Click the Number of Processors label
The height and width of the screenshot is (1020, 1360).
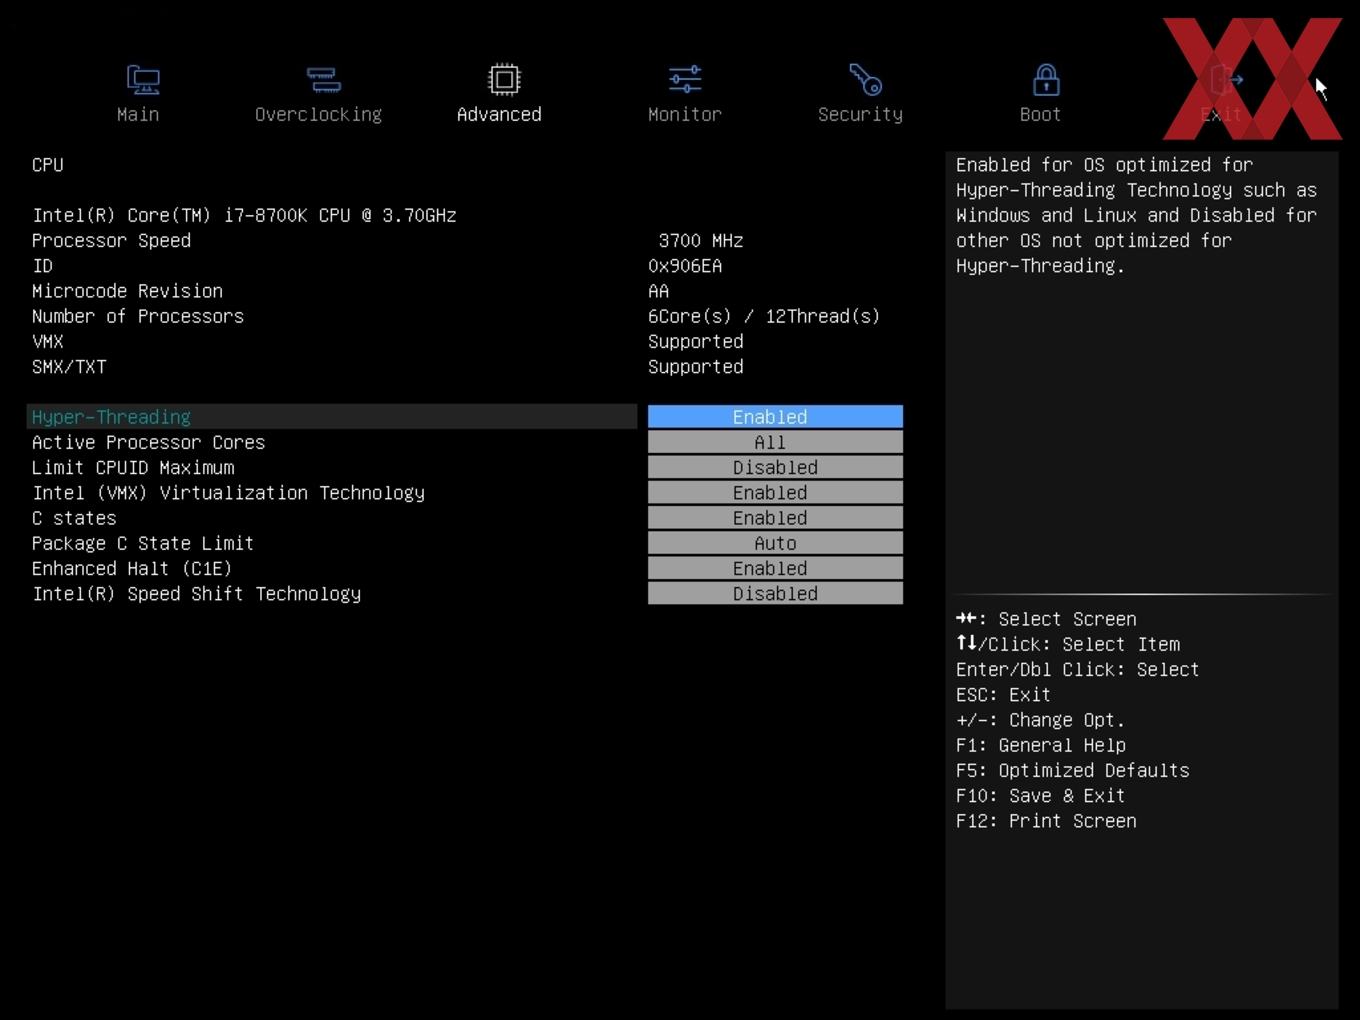click(138, 316)
